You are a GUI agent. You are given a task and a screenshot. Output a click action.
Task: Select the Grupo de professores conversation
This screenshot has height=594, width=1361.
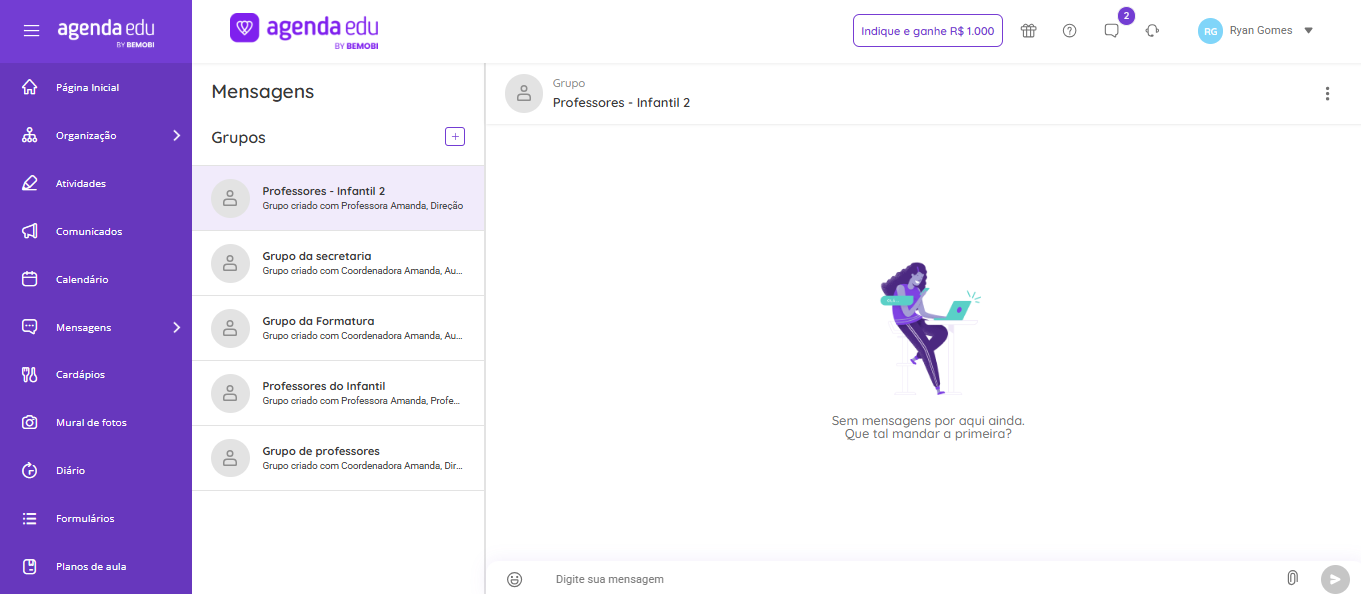point(338,458)
